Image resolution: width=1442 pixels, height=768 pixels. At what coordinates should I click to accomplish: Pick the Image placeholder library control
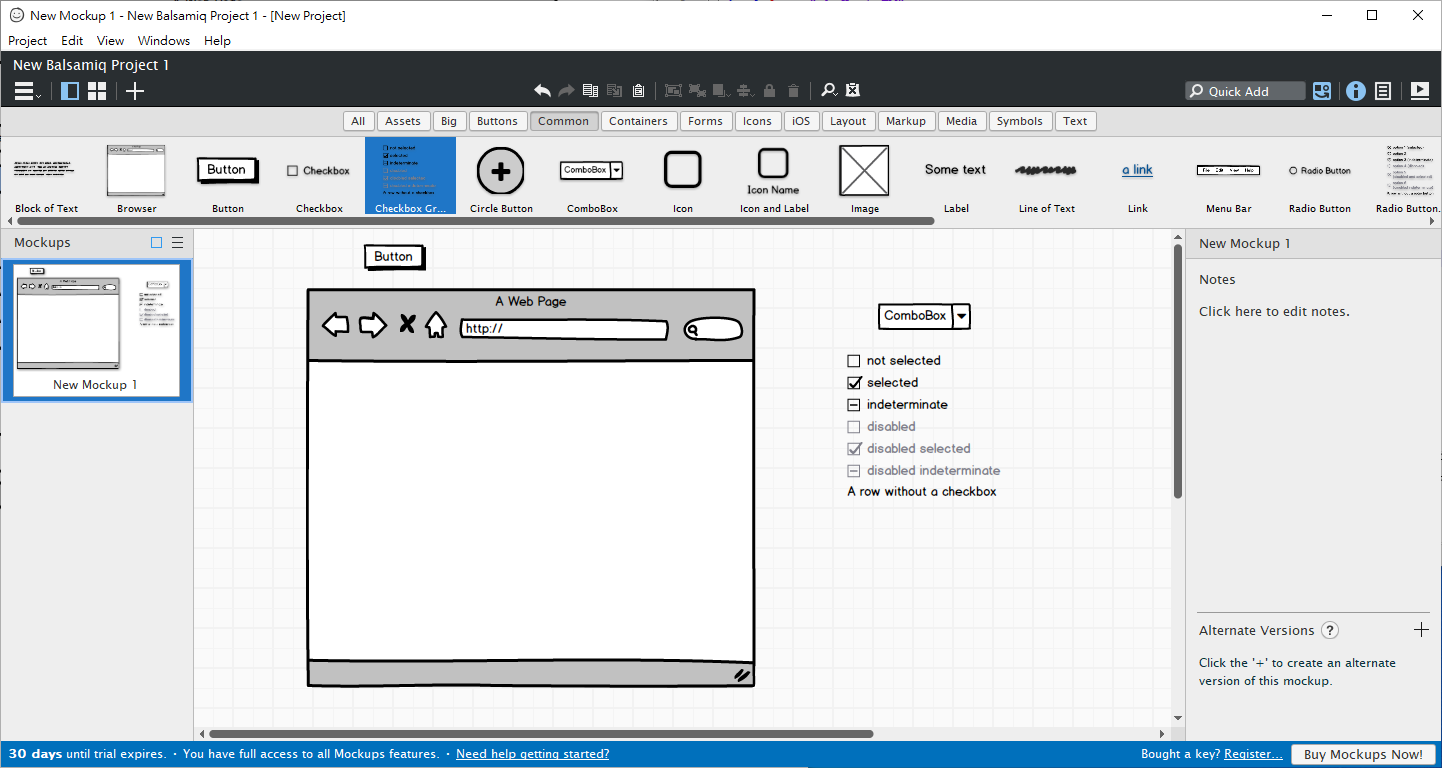point(864,176)
